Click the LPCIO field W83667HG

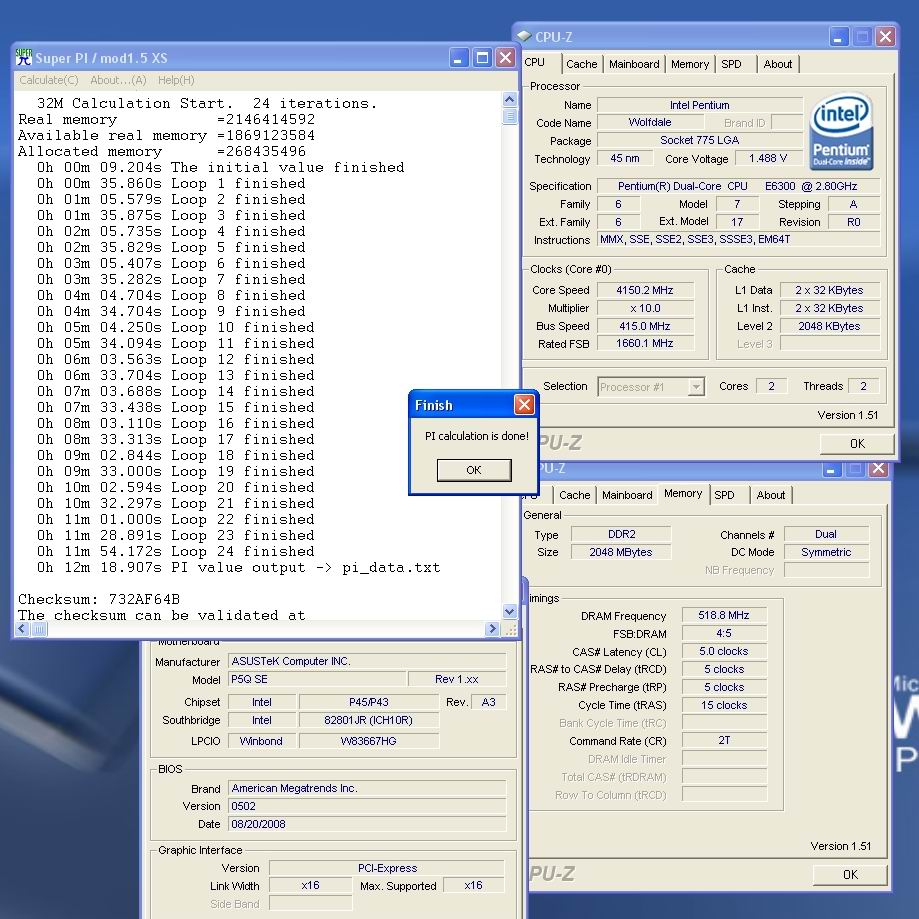coord(369,741)
